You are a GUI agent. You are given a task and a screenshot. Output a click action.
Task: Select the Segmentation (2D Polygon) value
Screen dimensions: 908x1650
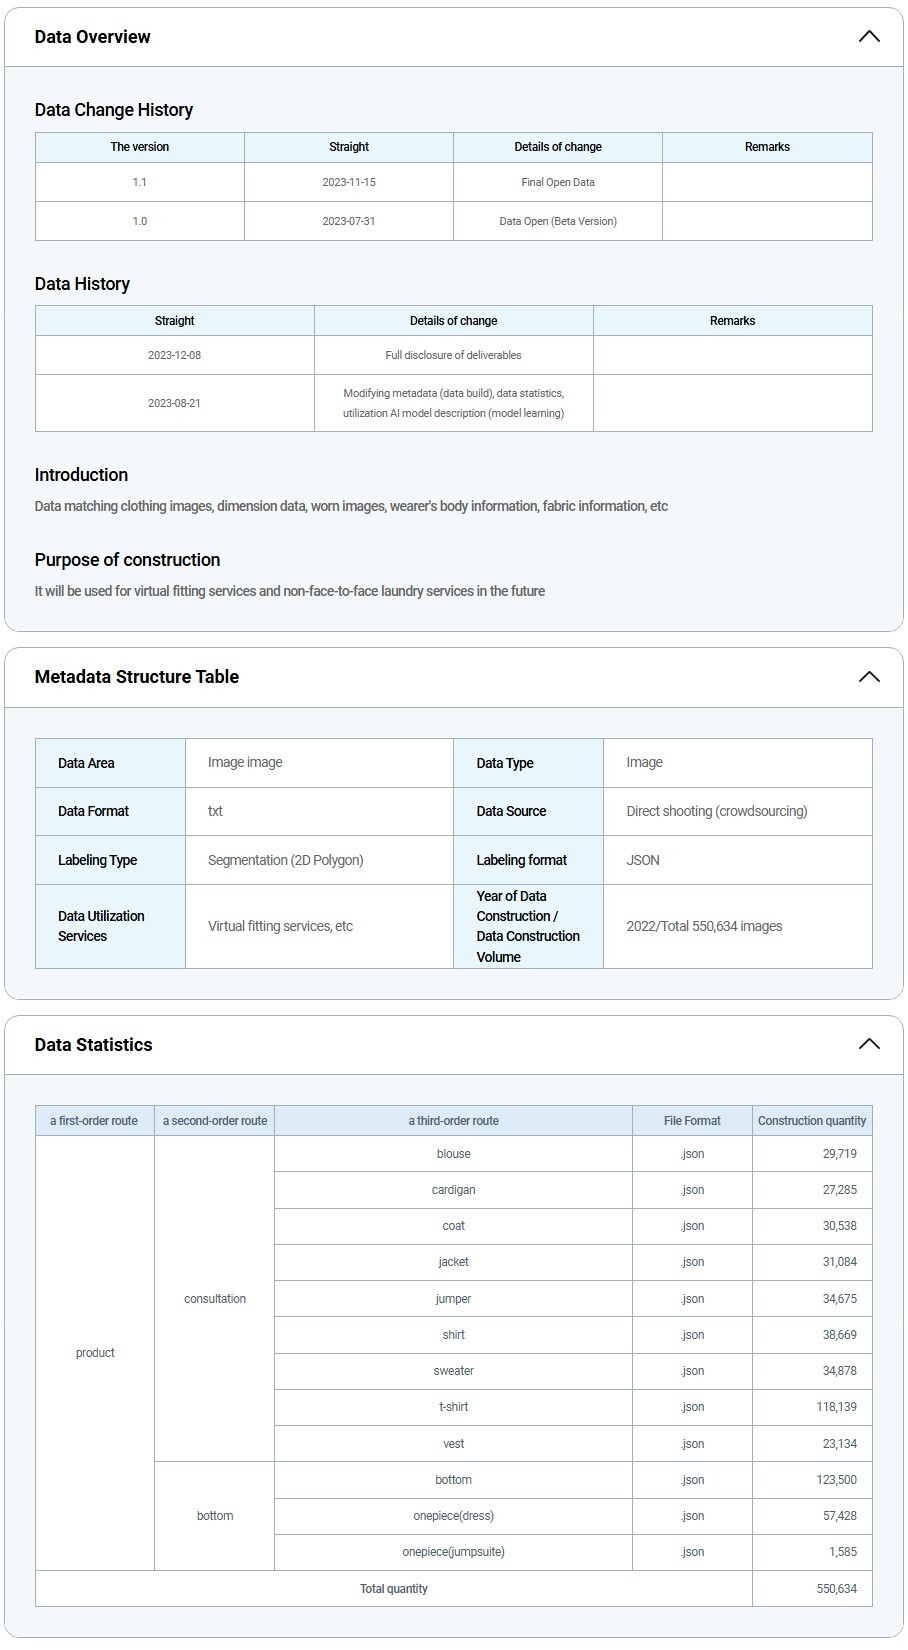tap(285, 860)
